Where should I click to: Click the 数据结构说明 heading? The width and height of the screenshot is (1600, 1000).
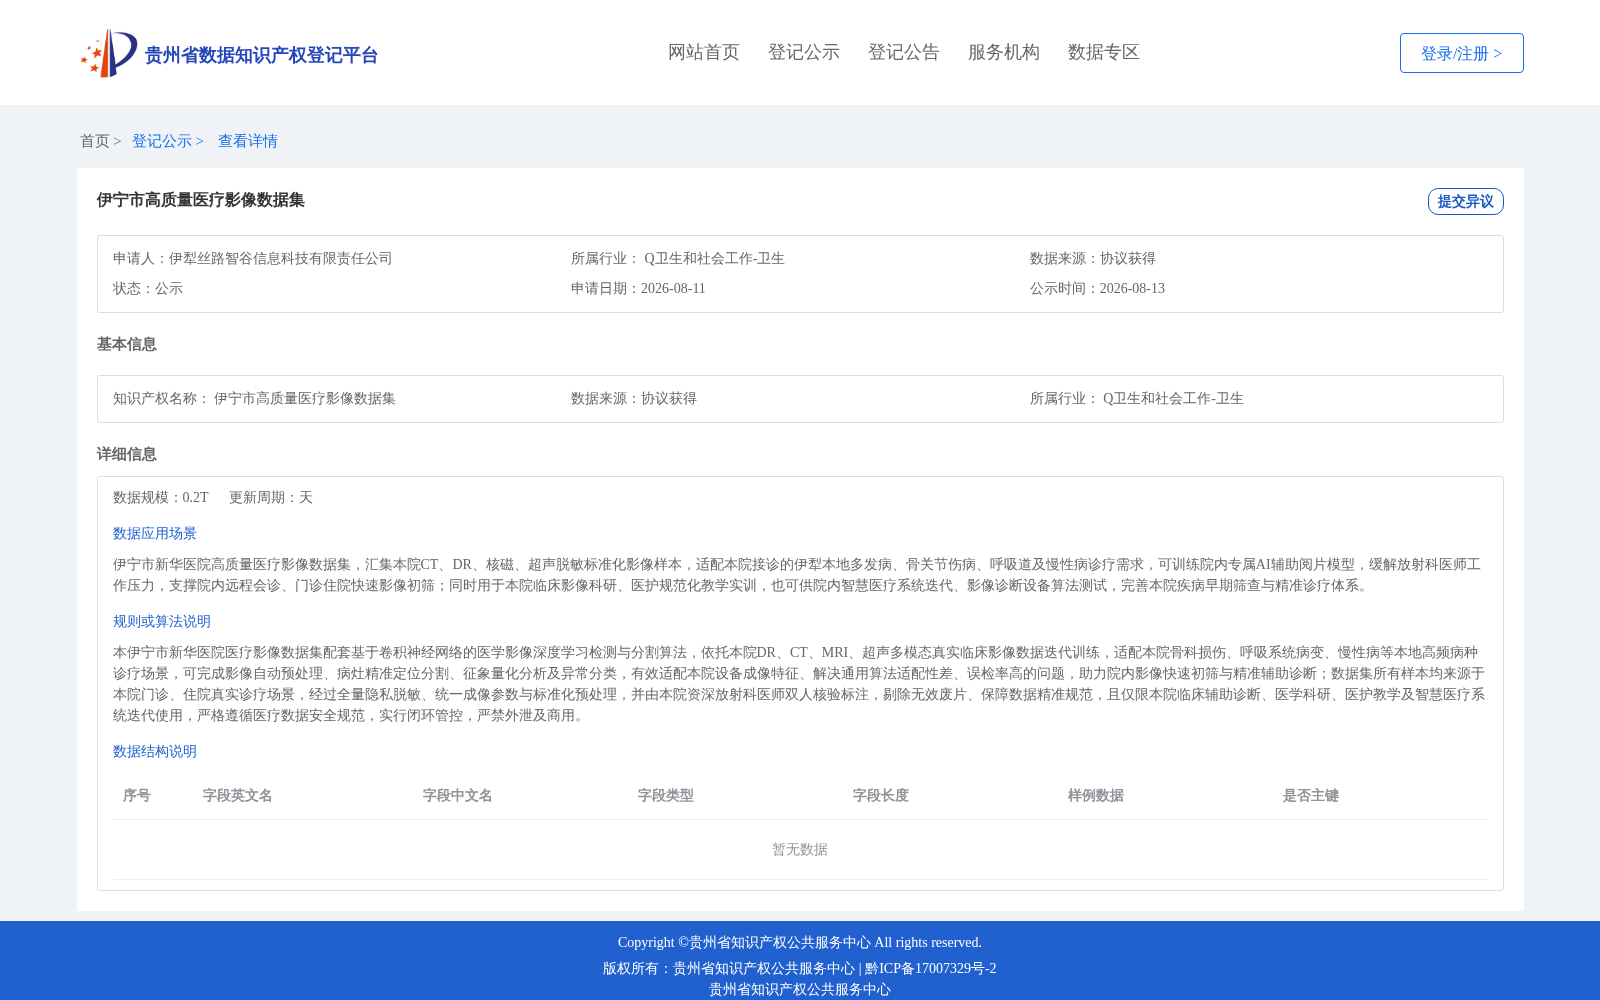pos(155,751)
